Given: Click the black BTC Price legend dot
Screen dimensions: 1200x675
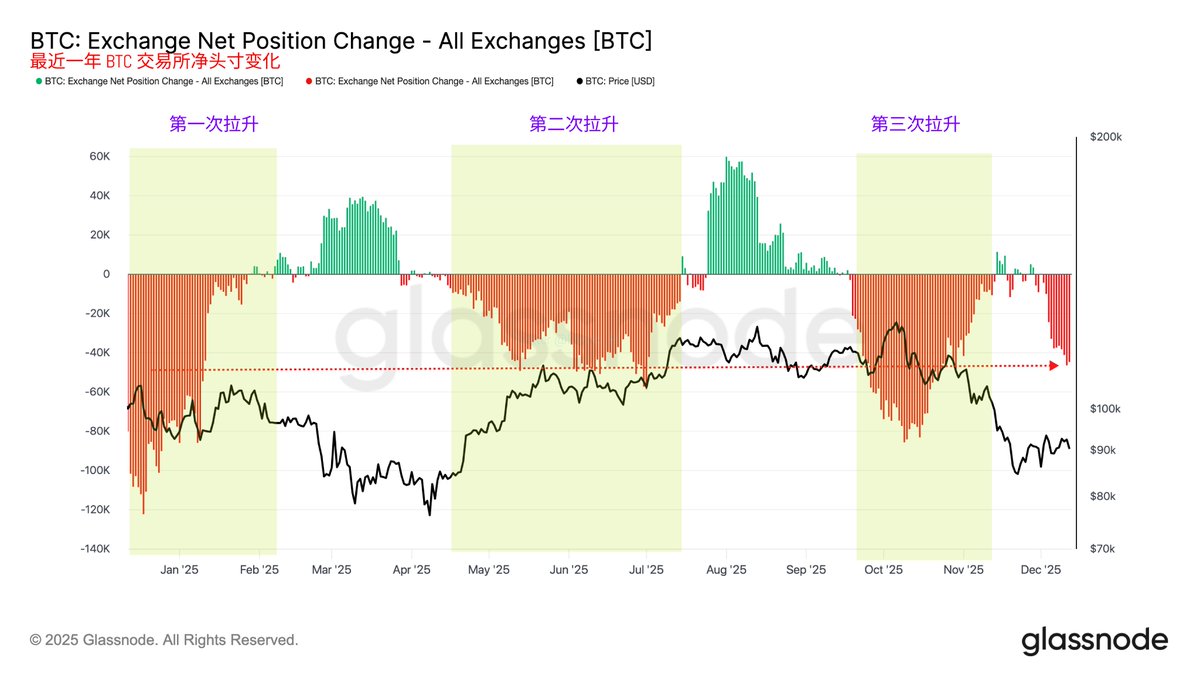Looking at the screenshot, I should [581, 81].
